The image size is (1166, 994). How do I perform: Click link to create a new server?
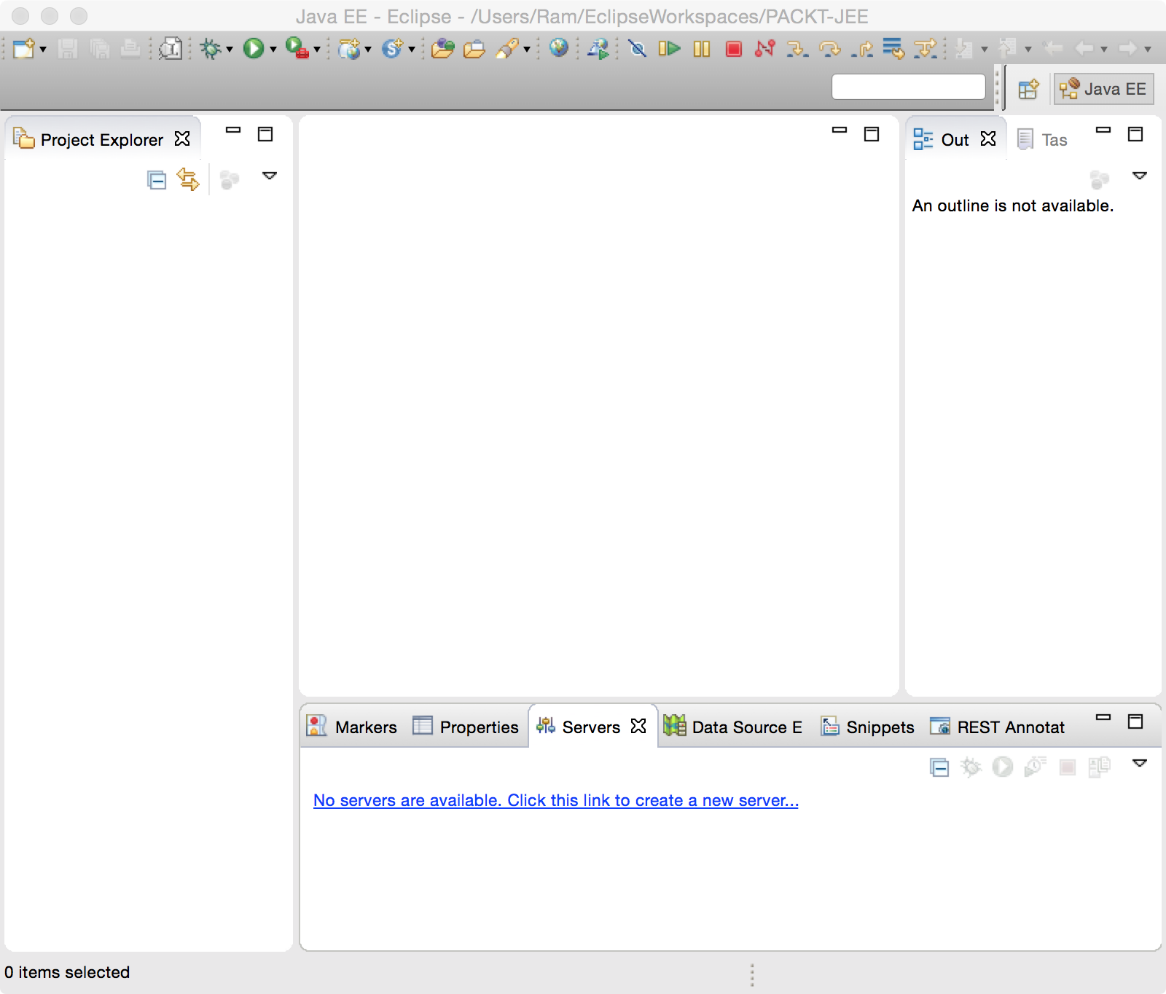coord(555,801)
